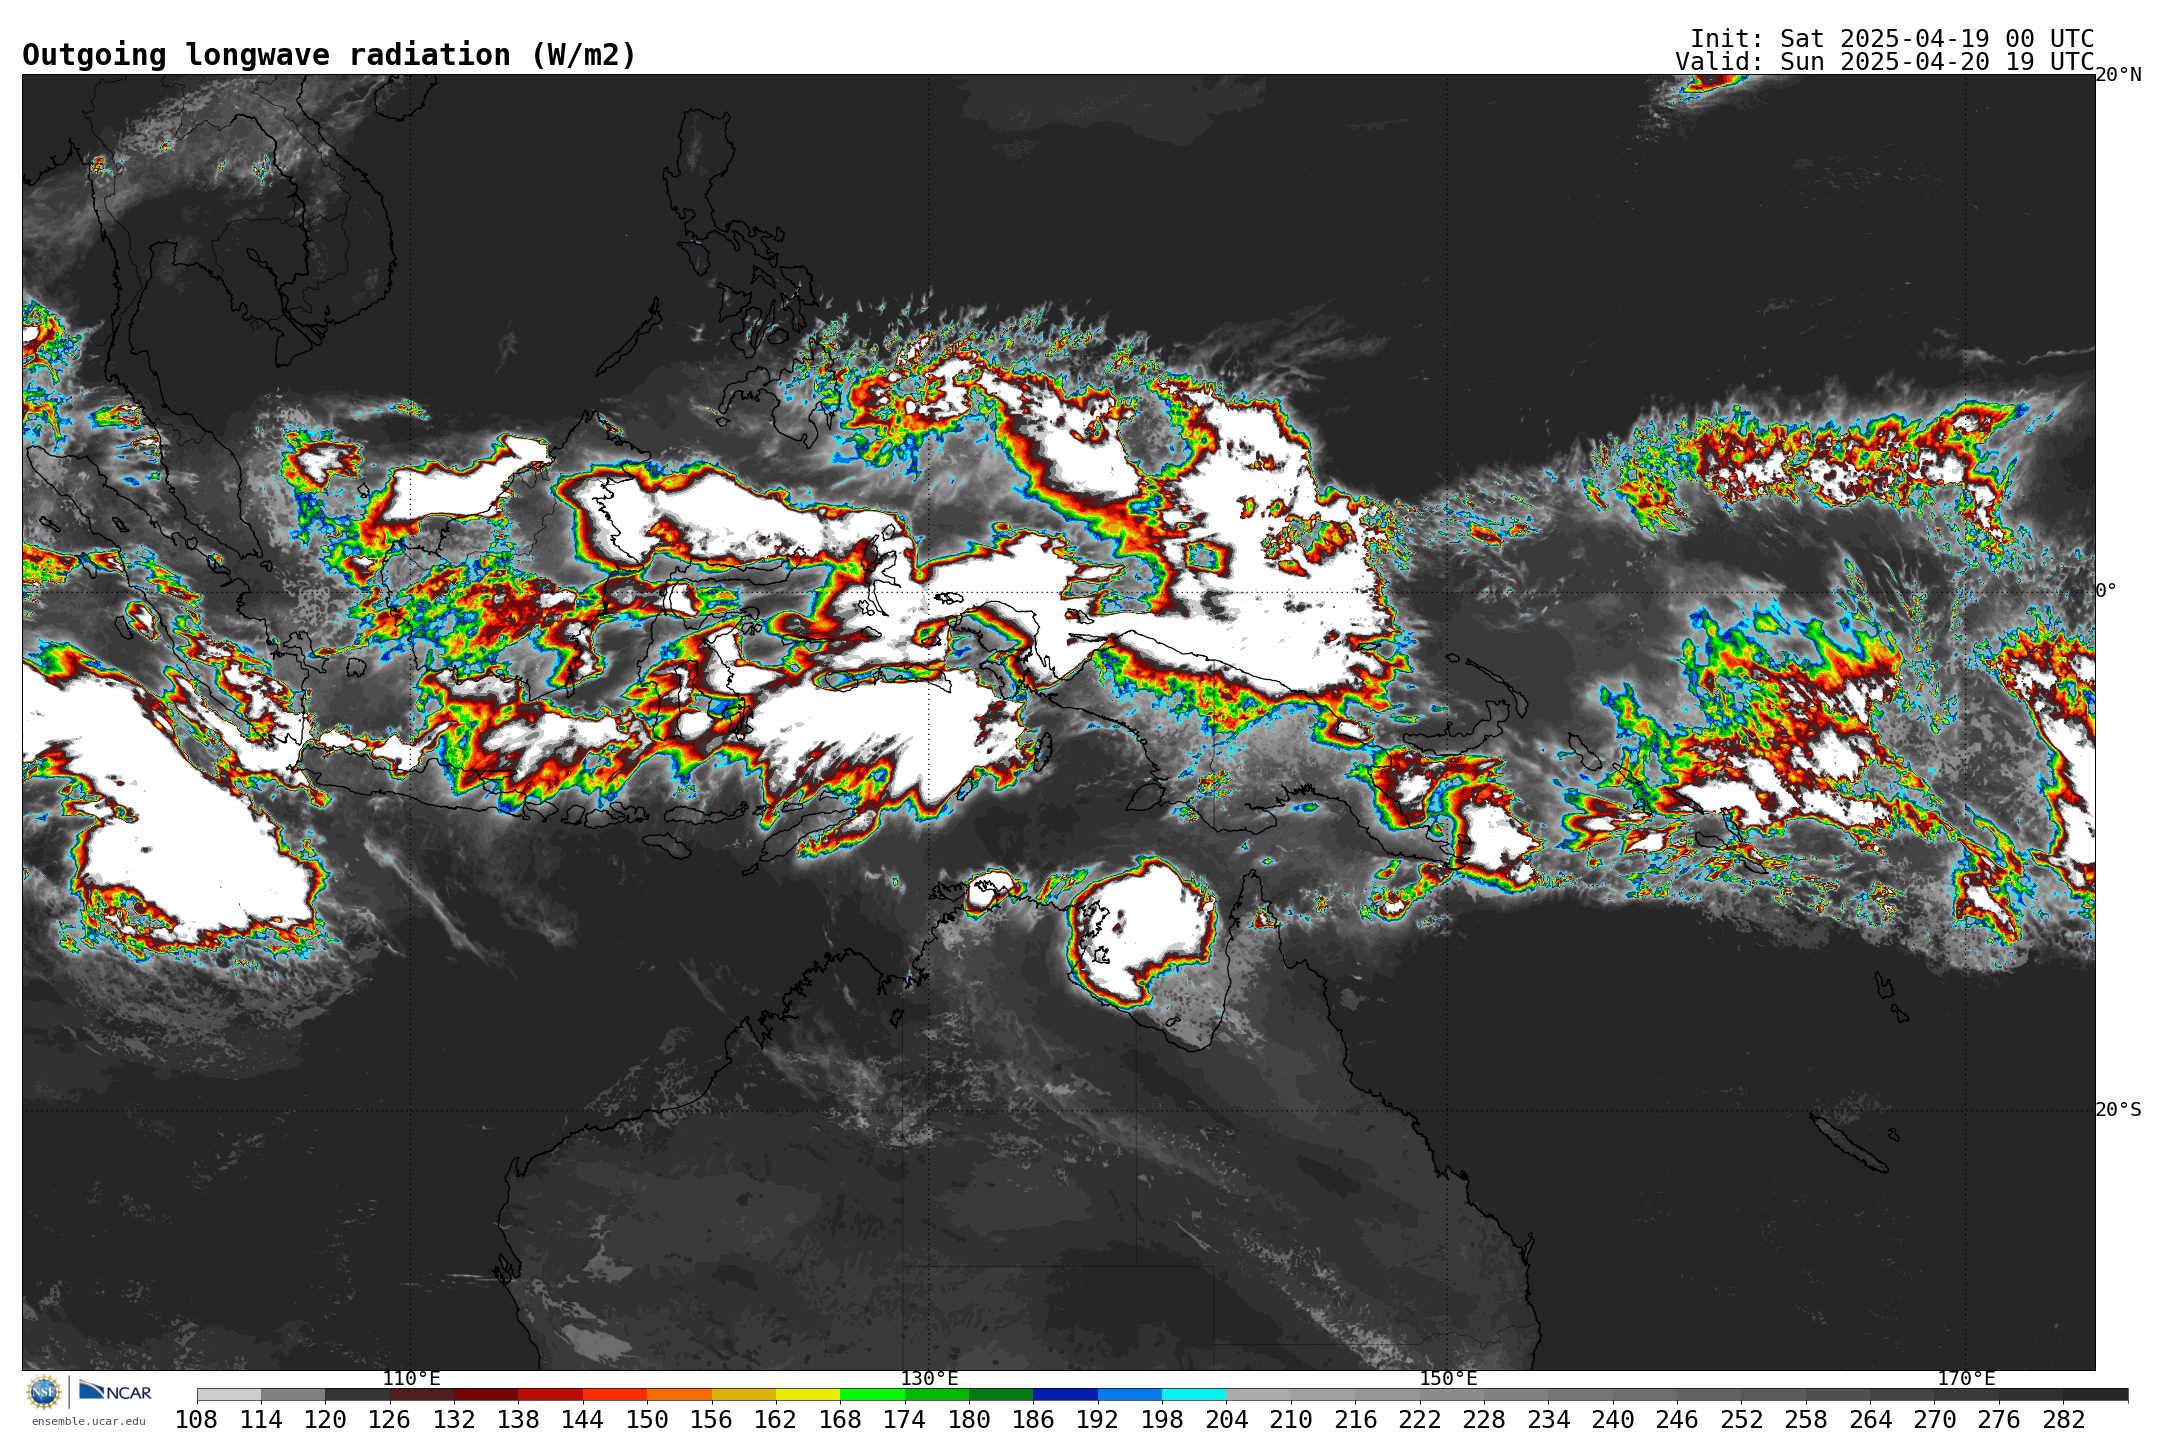Click the 0° equator latitude label
The width and height of the screenshot is (2160, 1433).
coord(2106,590)
